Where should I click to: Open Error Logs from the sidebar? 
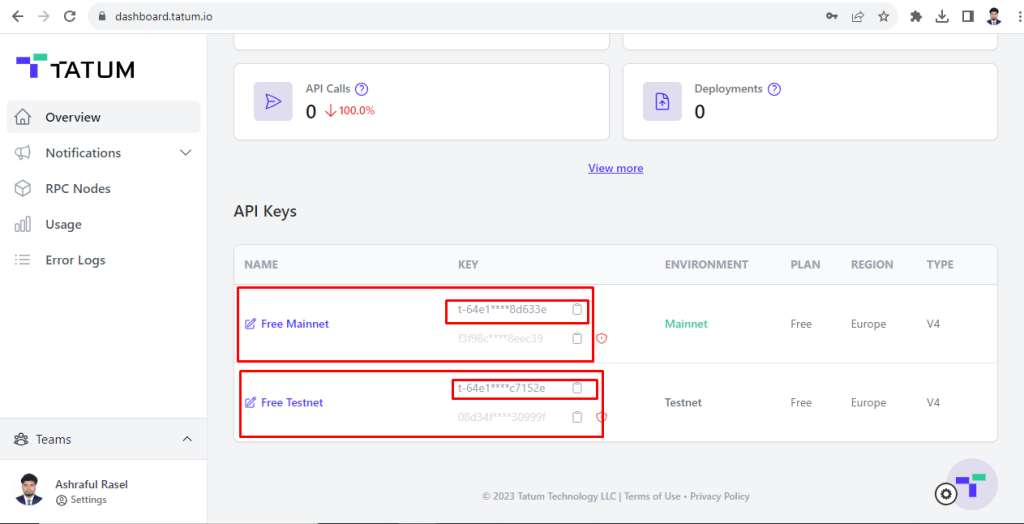(x=74, y=260)
